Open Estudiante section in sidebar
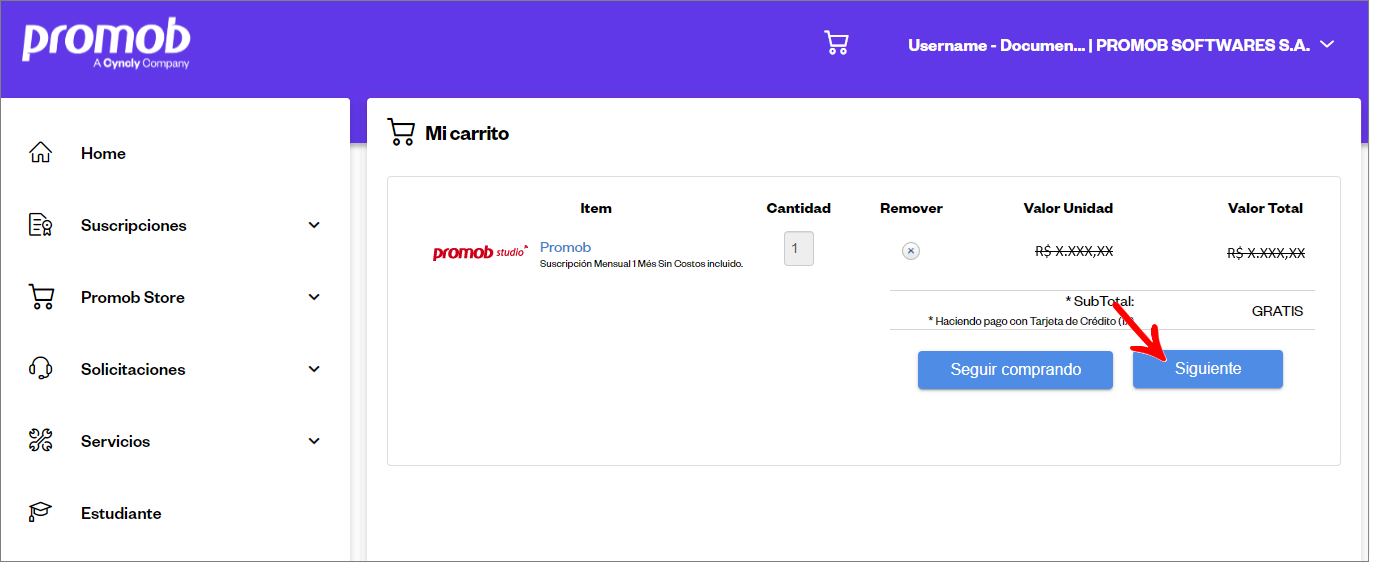This screenshot has width=1378, height=573. click(121, 513)
